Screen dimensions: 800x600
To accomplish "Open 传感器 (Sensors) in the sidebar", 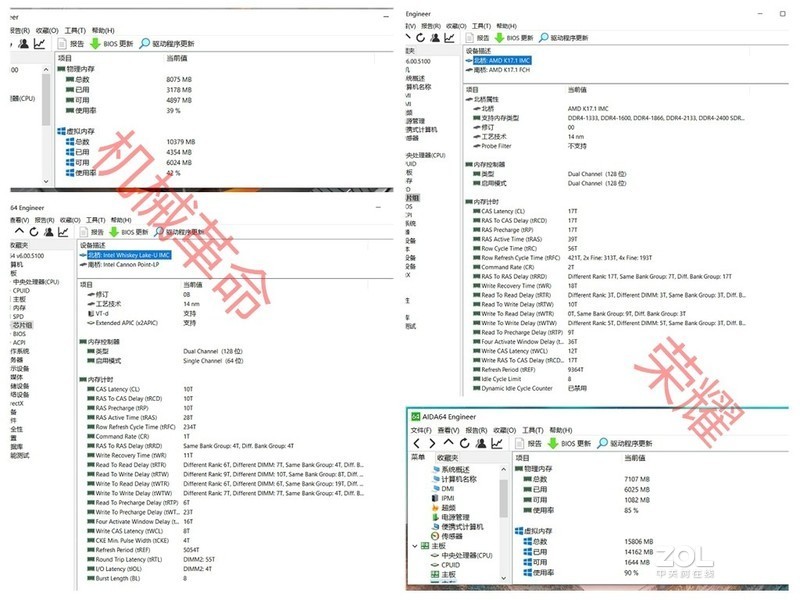I will pyautogui.click(x=451, y=535).
